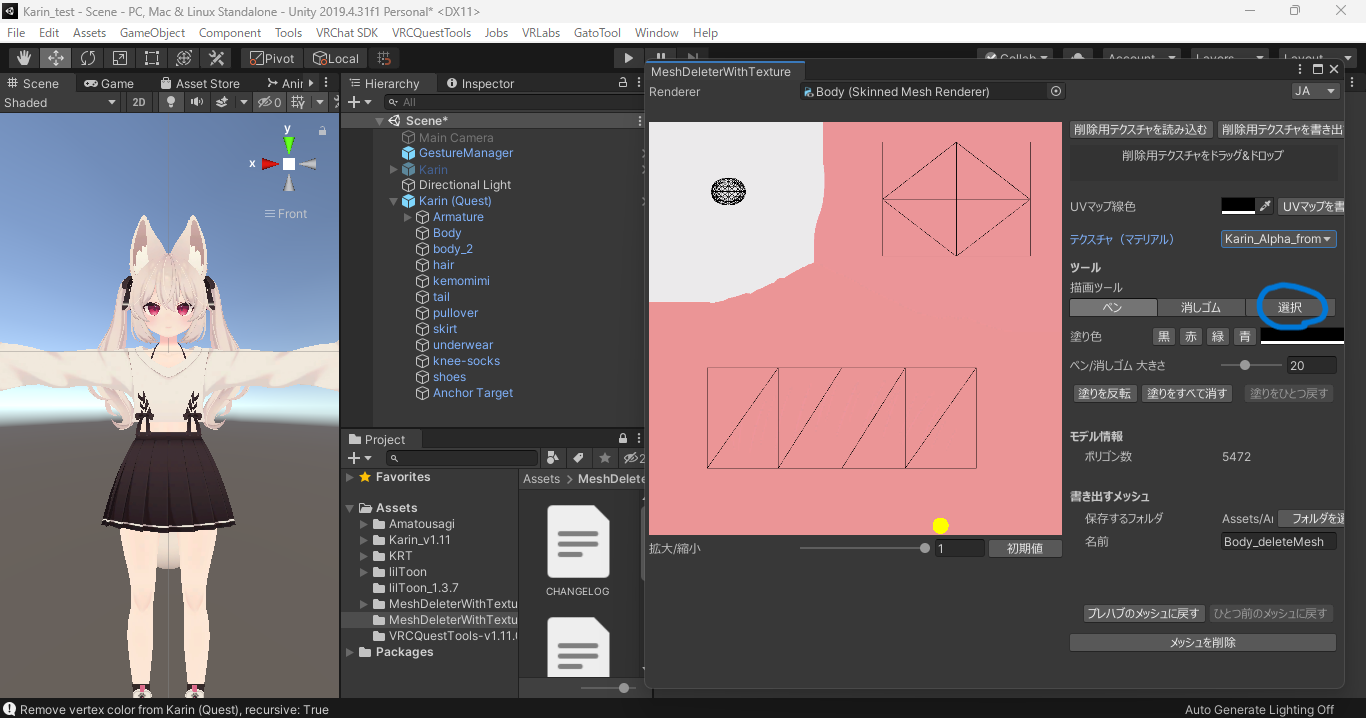
Task: Expand the Packages folder
Action: pyautogui.click(x=350, y=652)
